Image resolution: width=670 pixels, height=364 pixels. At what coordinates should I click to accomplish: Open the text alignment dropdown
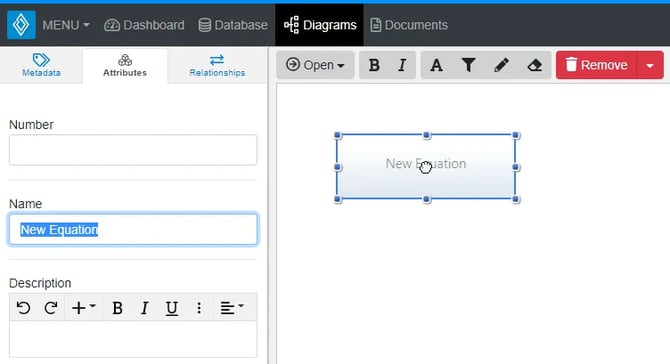[x=232, y=308]
